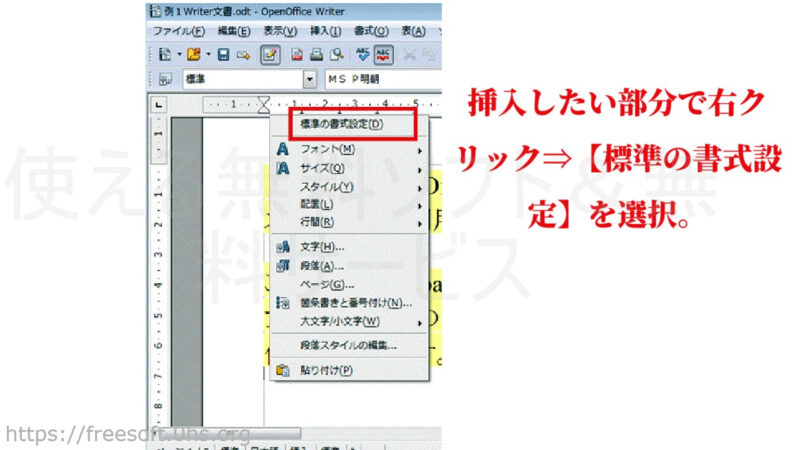Click the 標準 paragraph style field
The image size is (800, 450).
[x=243, y=79]
